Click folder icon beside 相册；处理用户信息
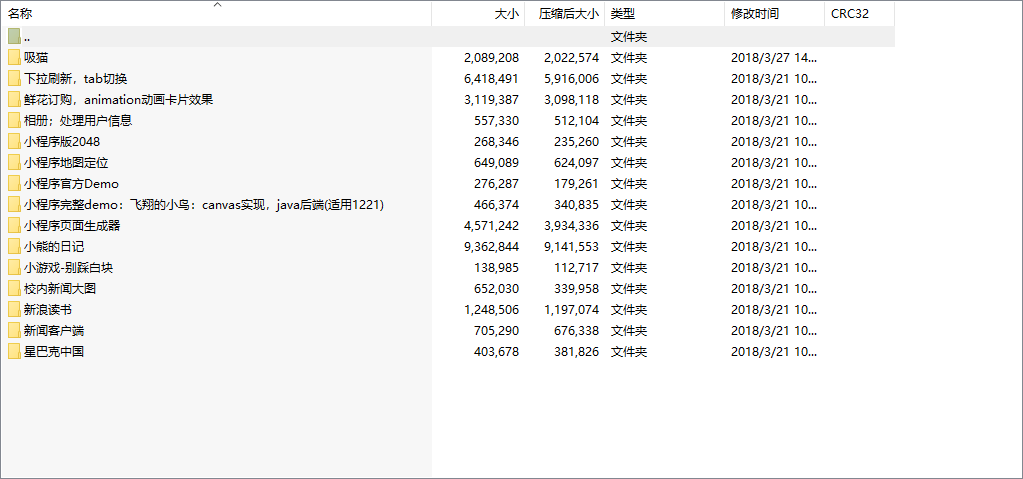1023x479 pixels. point(14,121)
